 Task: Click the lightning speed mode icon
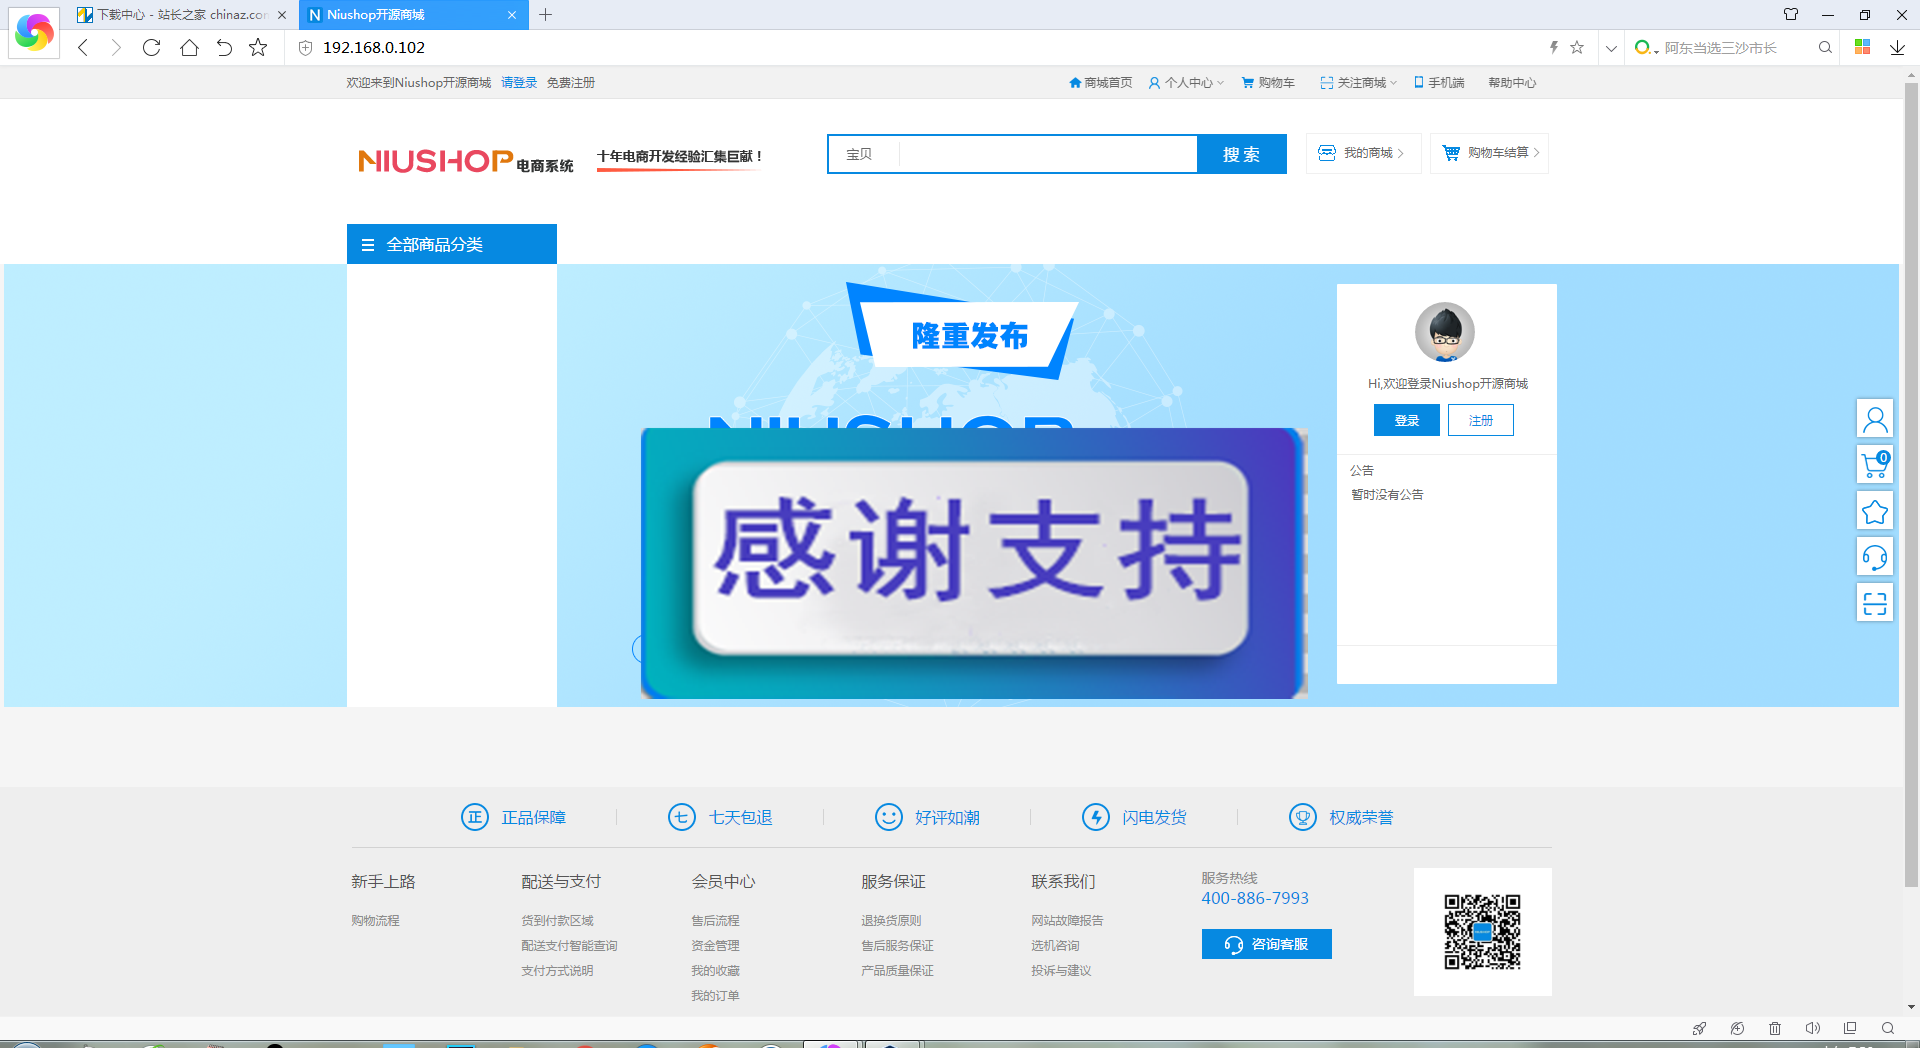[x=1554, y=47]
